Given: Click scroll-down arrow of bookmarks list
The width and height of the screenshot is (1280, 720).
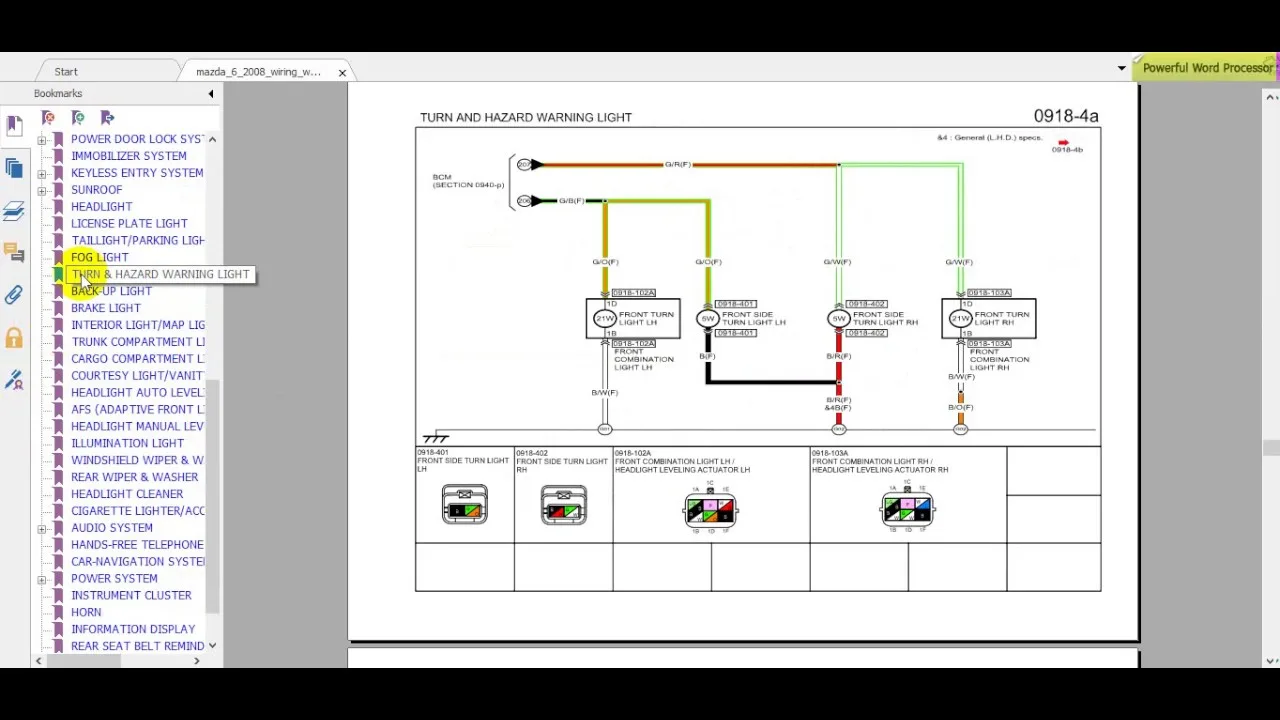Looking at the screenshot, I should [x=212, y=646].
